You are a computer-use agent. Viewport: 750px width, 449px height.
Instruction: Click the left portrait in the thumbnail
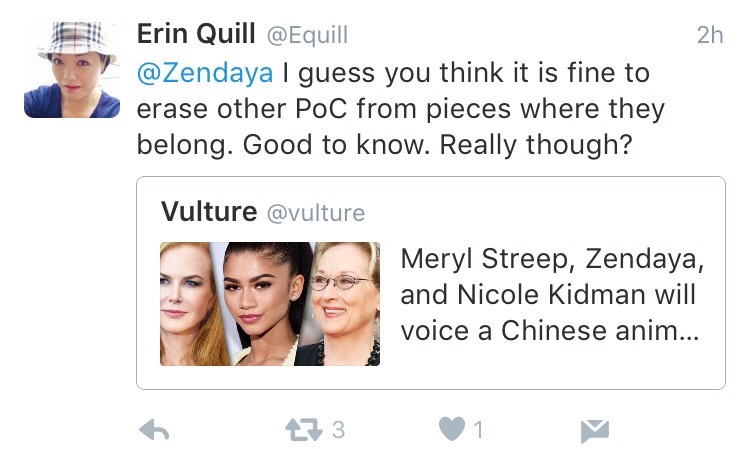point(190,303)
